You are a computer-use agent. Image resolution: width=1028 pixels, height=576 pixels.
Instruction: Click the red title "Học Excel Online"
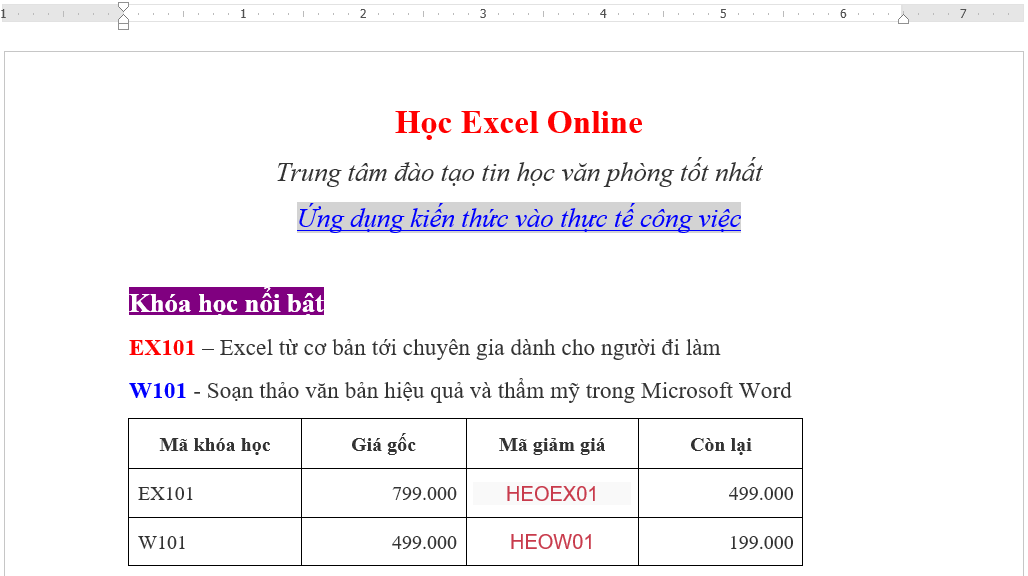click(518, 122)
